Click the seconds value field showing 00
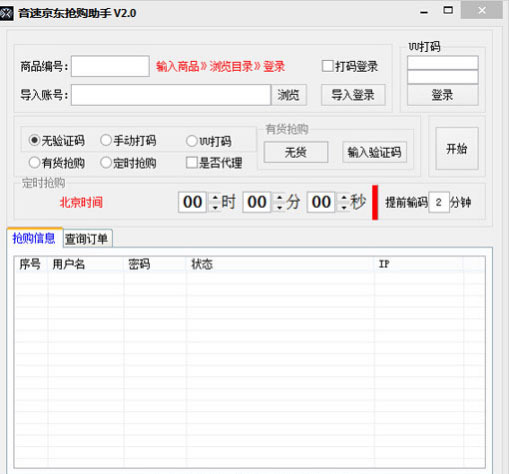 pyautogui.click(x=322, y=202)
